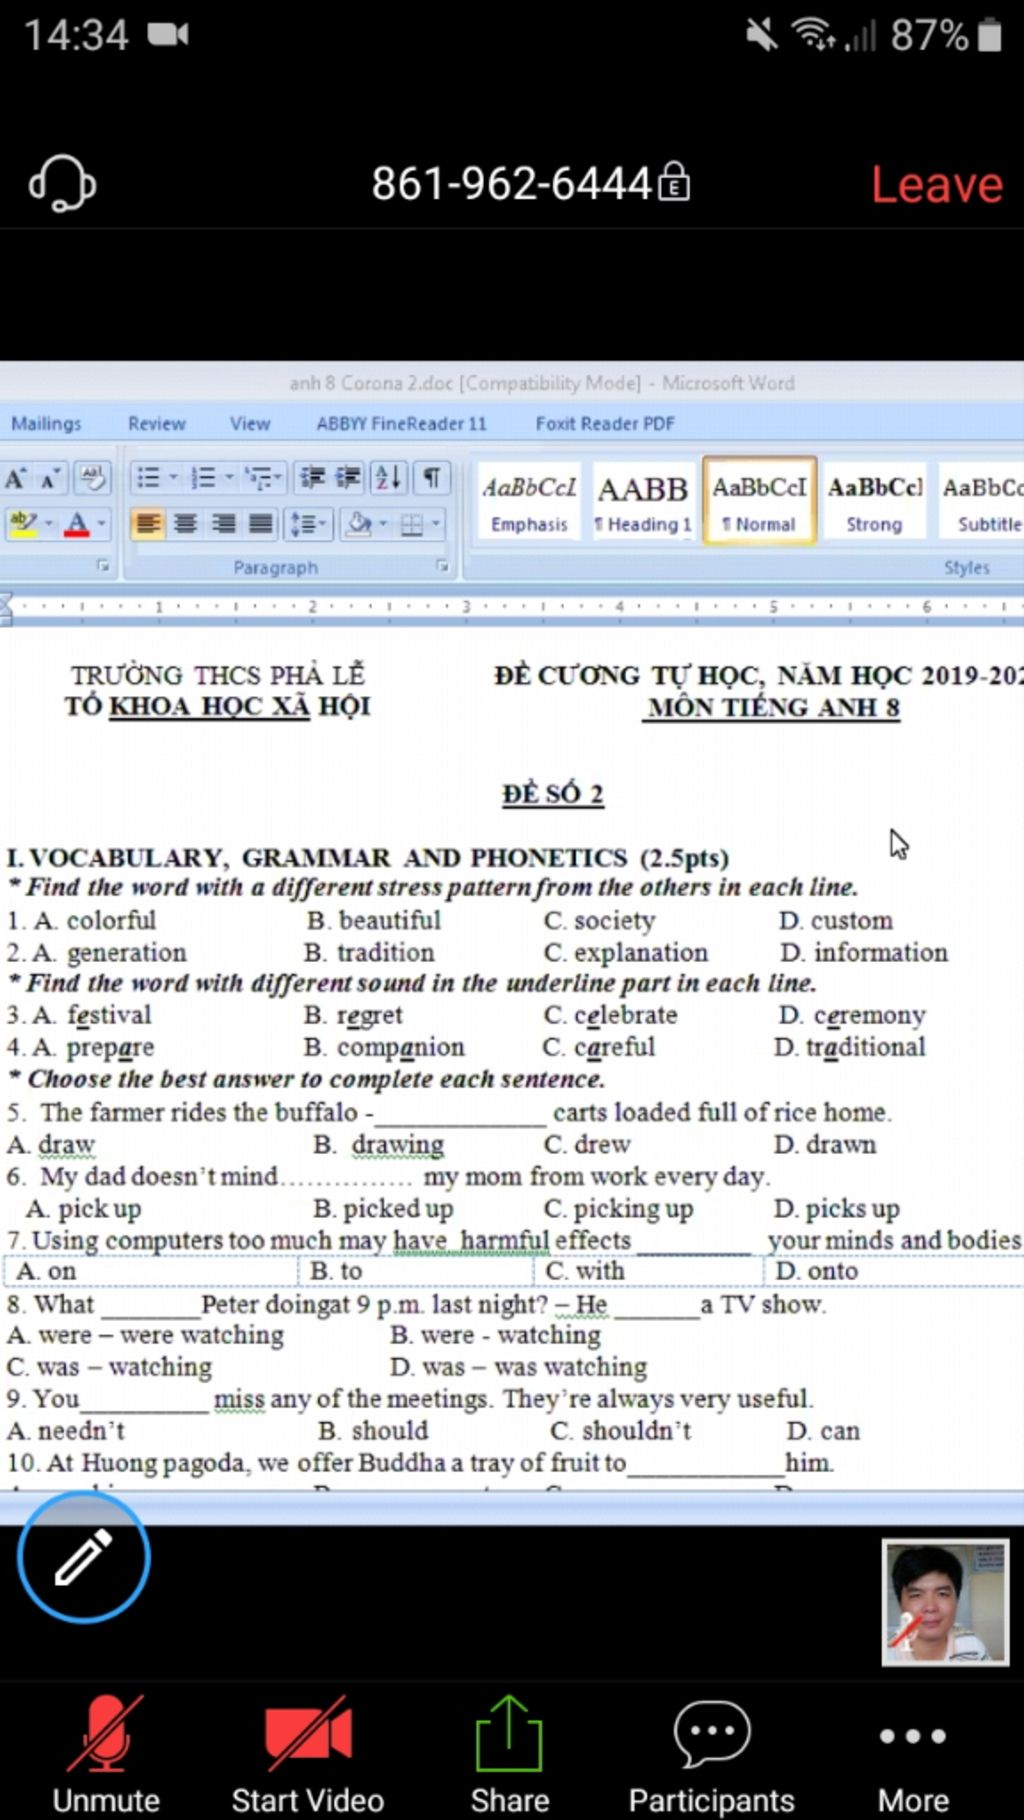1024x1820 pixels.
Task: Switch to the View ribbon tab
Action: [x=250, y=423]
